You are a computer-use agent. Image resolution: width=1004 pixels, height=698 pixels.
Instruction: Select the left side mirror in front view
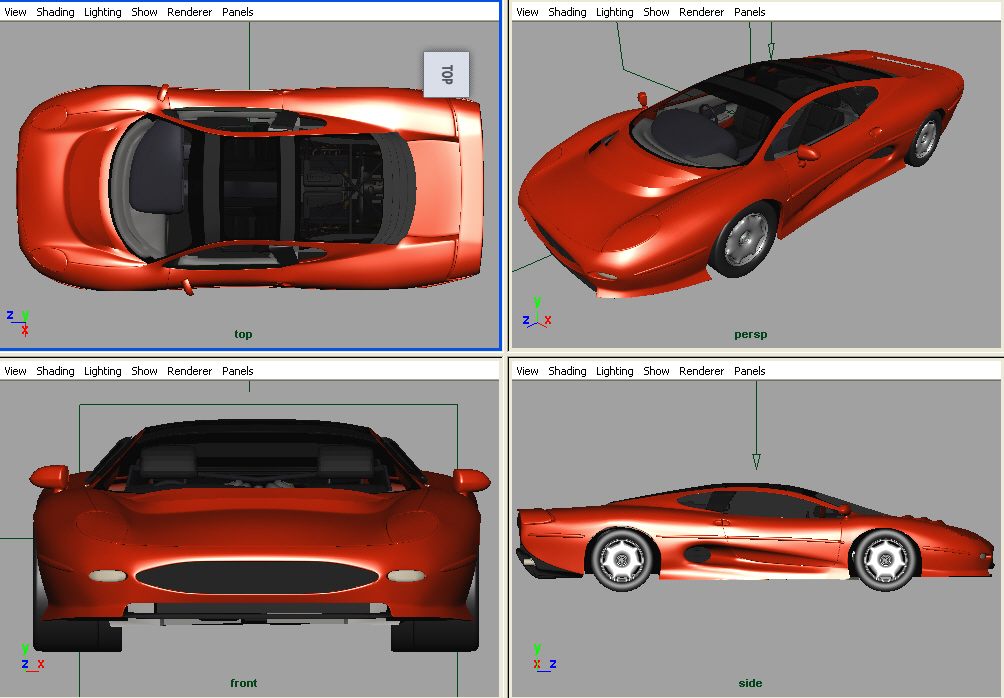[x=49, y=477]
